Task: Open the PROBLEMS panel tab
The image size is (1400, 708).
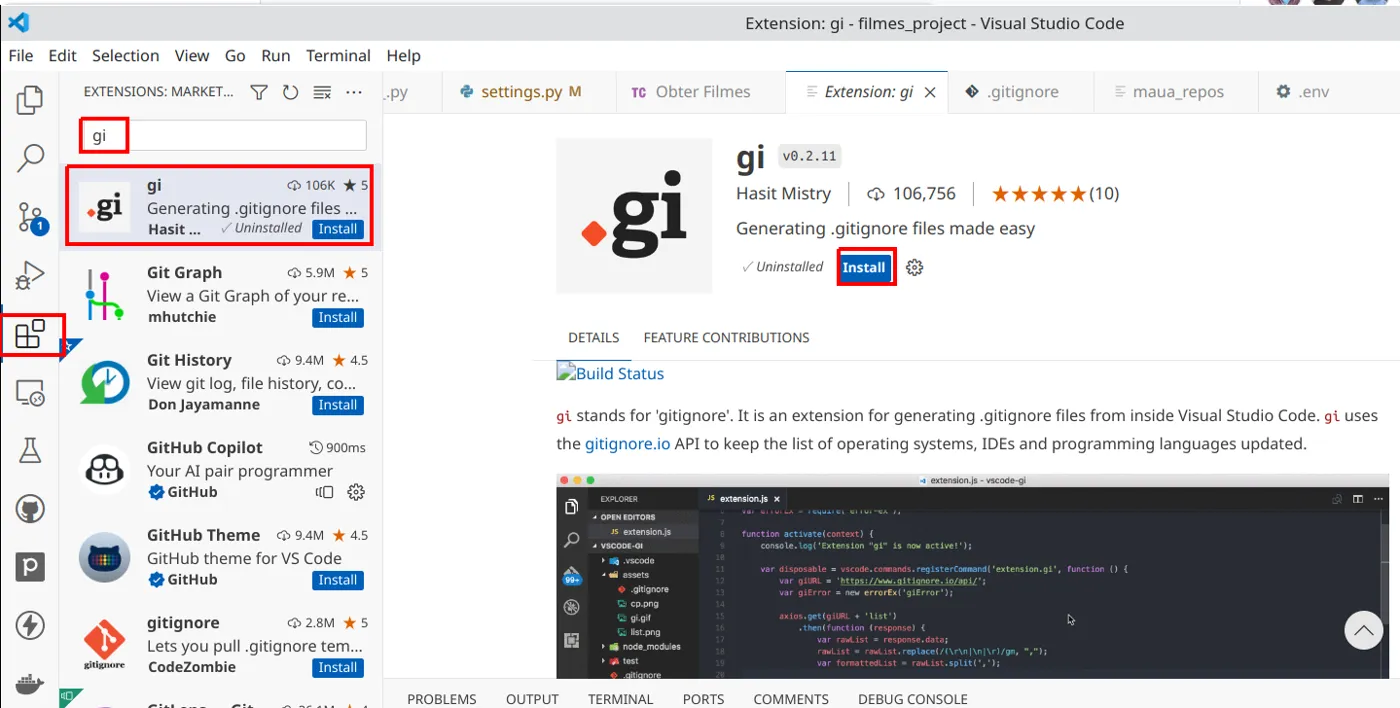Action: click(441, 699)
